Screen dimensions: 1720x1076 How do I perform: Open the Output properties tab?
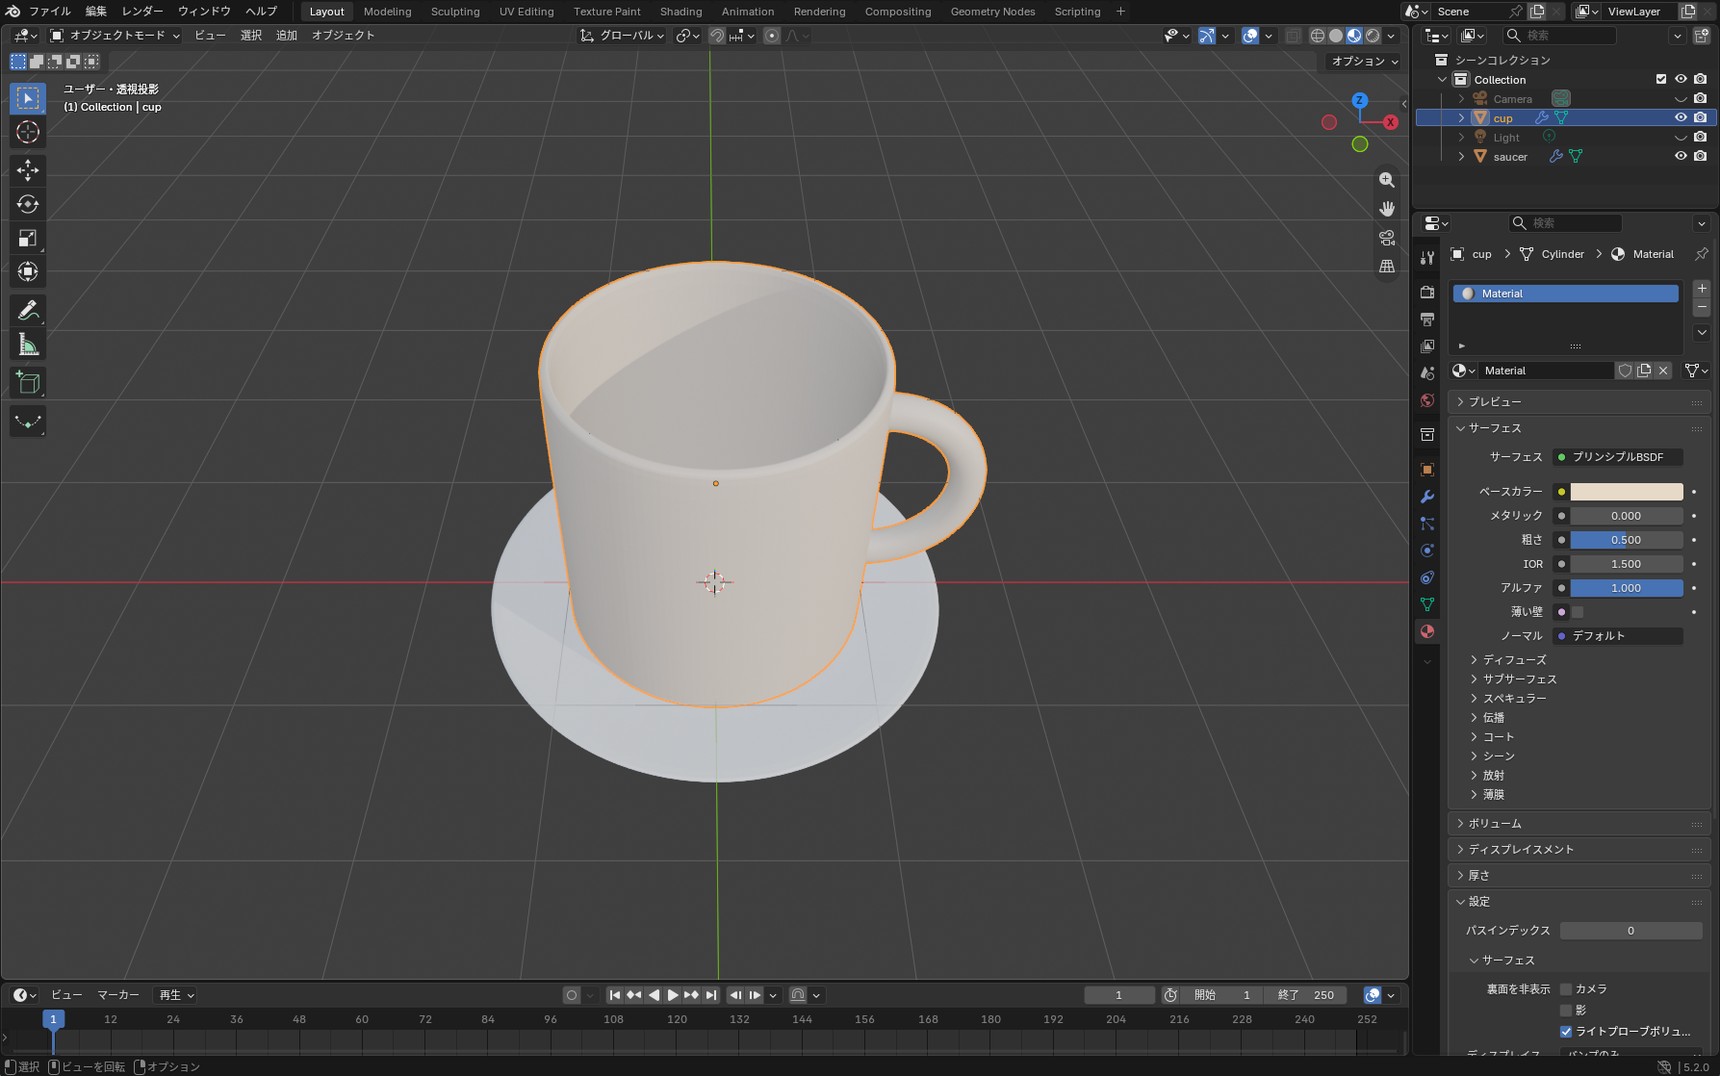(1427, 319)
